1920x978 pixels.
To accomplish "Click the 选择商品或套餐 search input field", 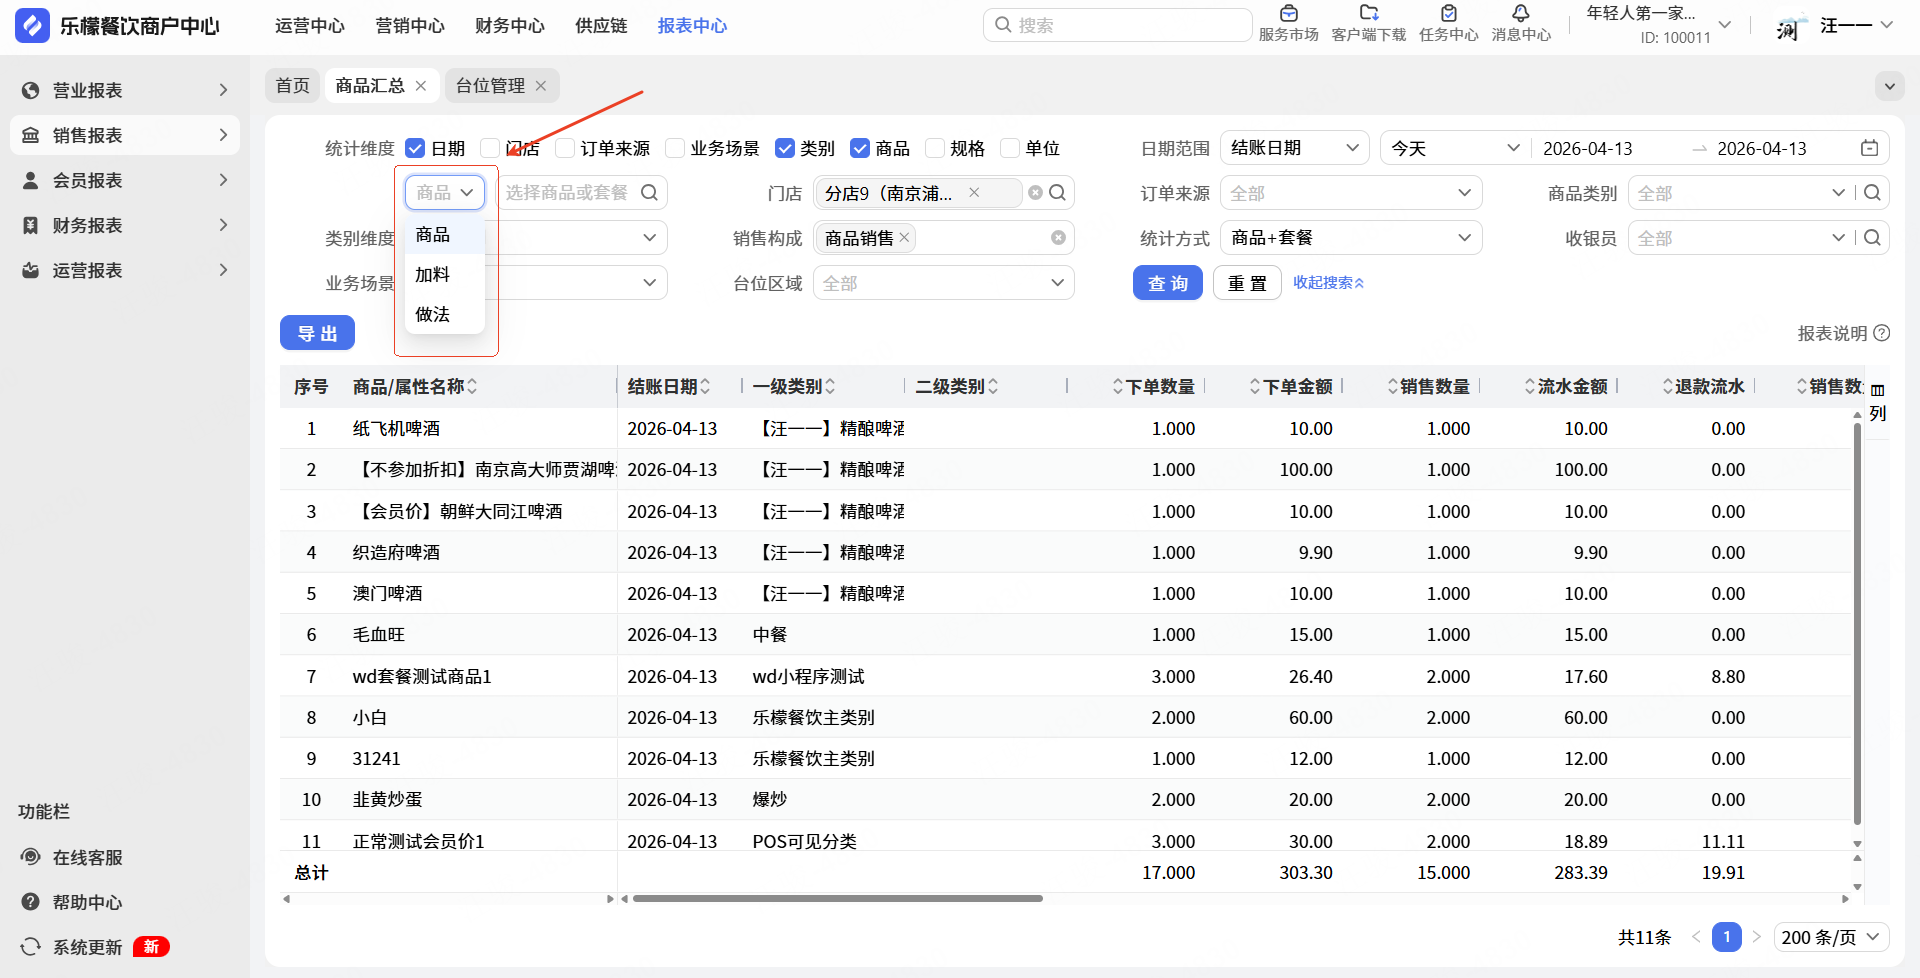I will 568,193.
